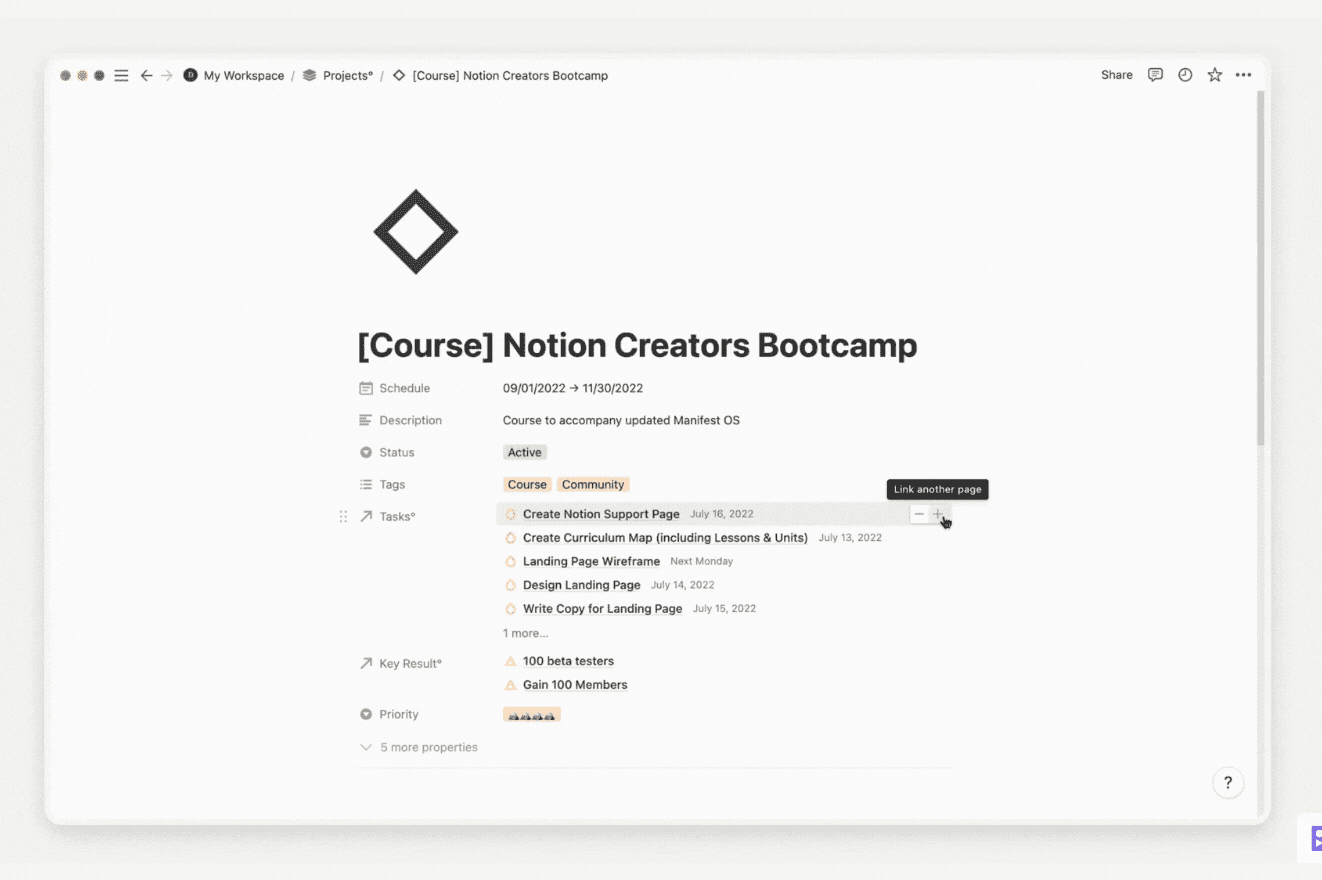Open the My Workspace breadcrumb

244,75
